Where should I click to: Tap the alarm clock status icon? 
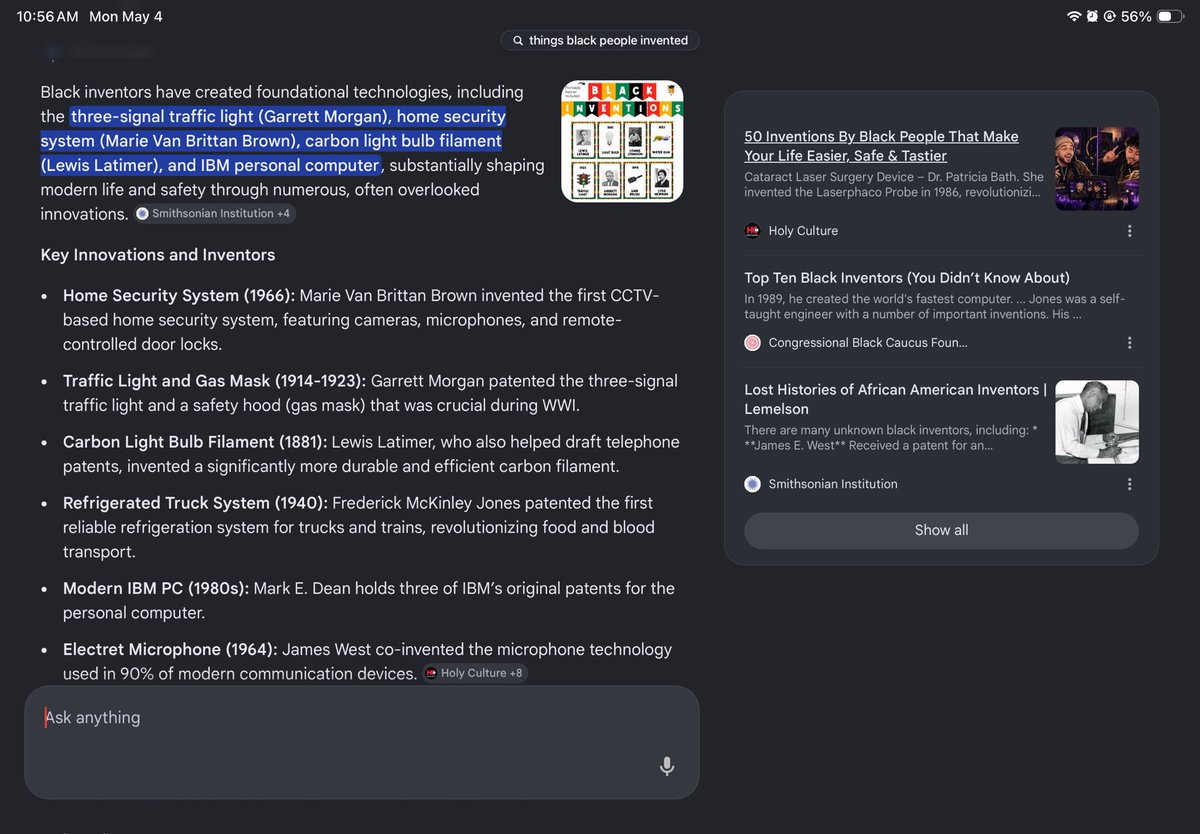coord(1092,16)
